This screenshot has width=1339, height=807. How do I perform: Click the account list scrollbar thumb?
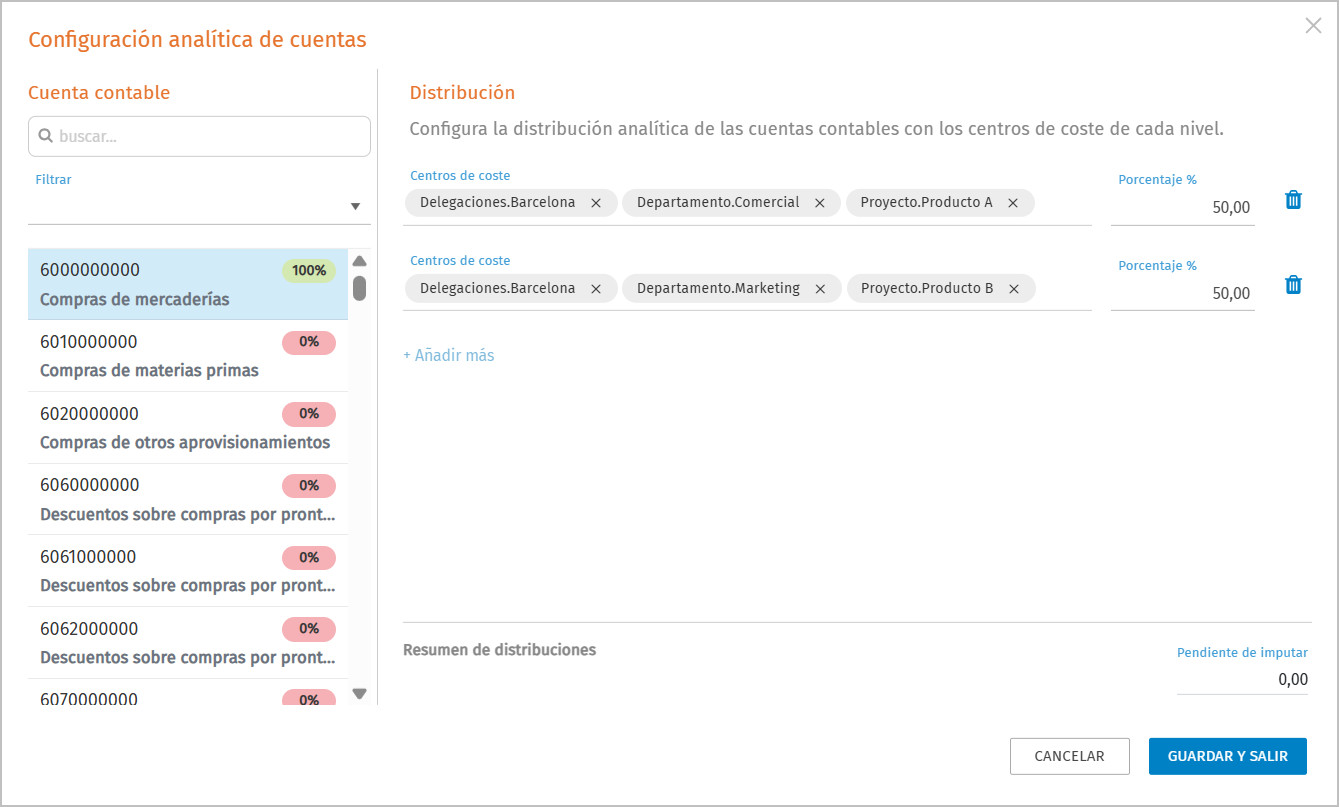(360, 288)
